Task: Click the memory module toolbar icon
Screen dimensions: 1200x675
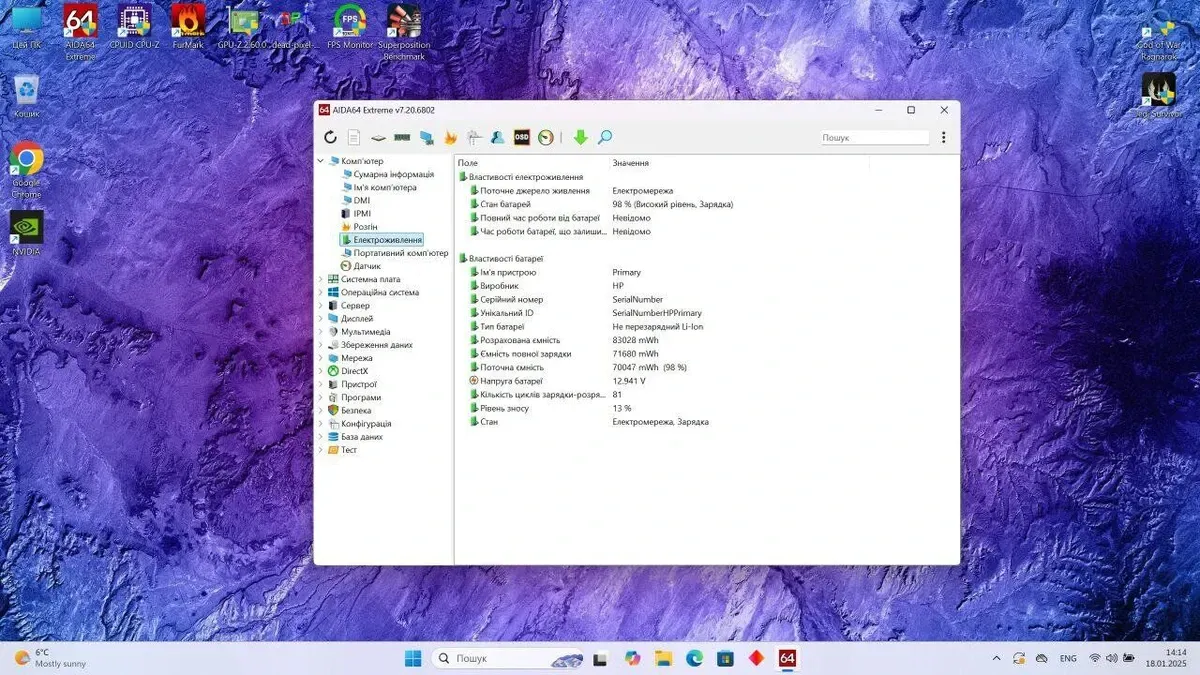Action: [402, 138]
